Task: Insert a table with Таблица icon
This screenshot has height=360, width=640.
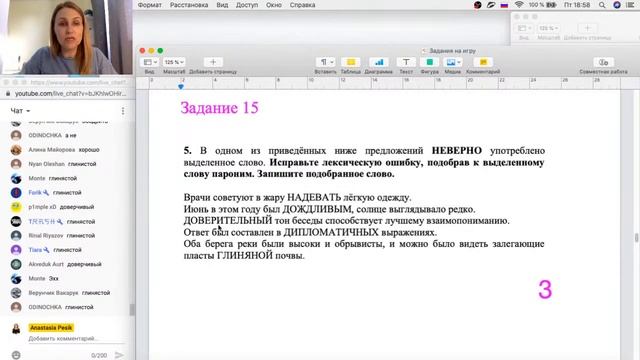Action: click(x=351, y=62)
